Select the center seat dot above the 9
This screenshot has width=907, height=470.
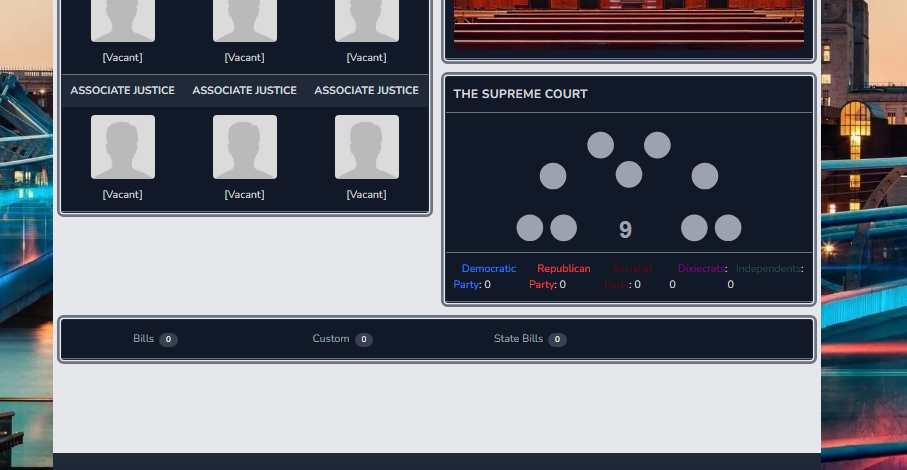pos(629,174)
